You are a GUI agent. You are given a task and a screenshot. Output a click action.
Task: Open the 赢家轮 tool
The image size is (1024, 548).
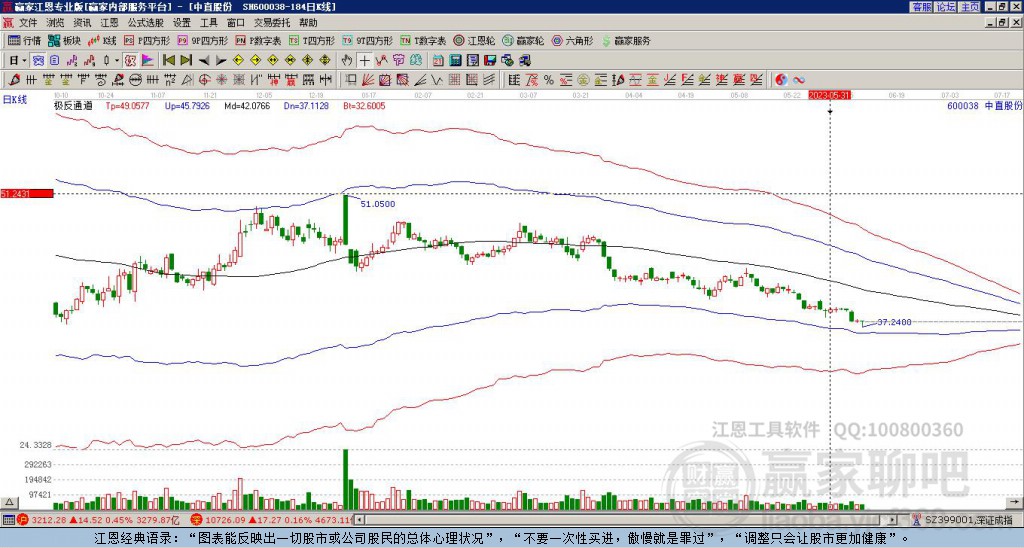point(523,40)
